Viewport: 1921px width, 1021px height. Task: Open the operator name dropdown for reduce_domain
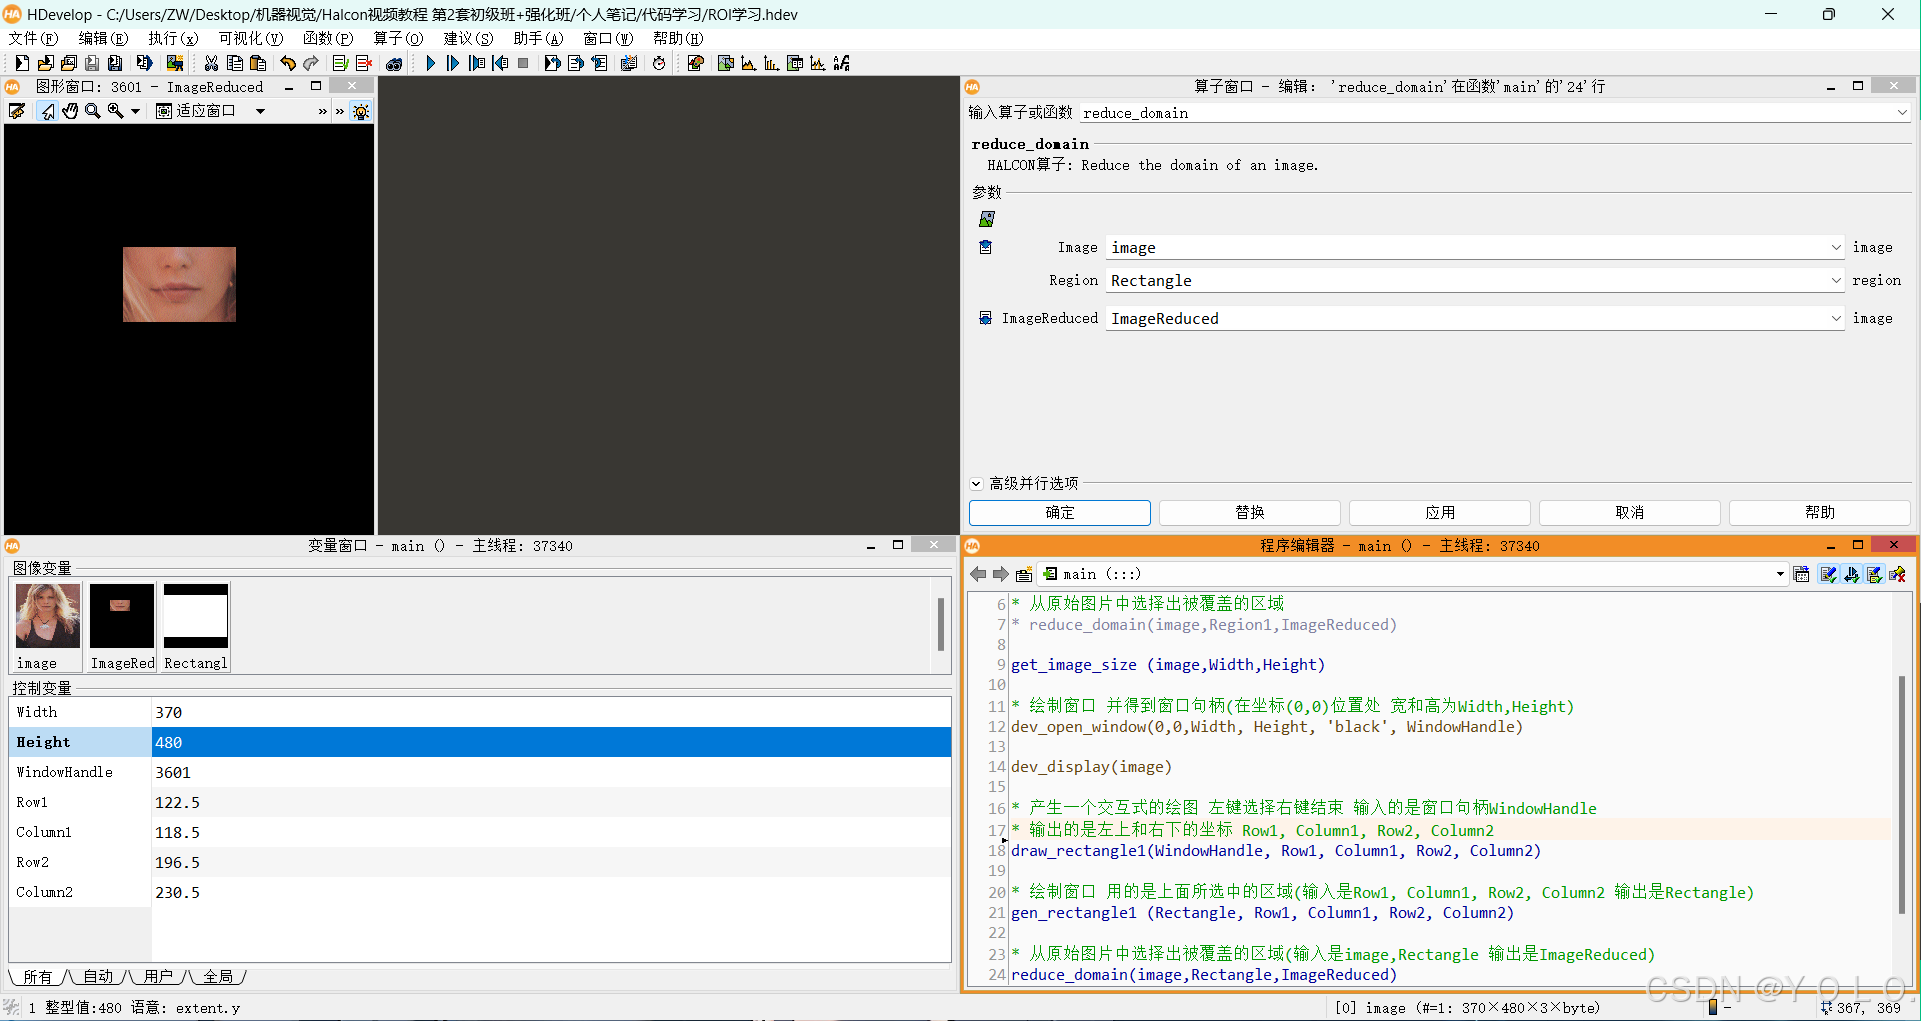tap(1902, 113)
